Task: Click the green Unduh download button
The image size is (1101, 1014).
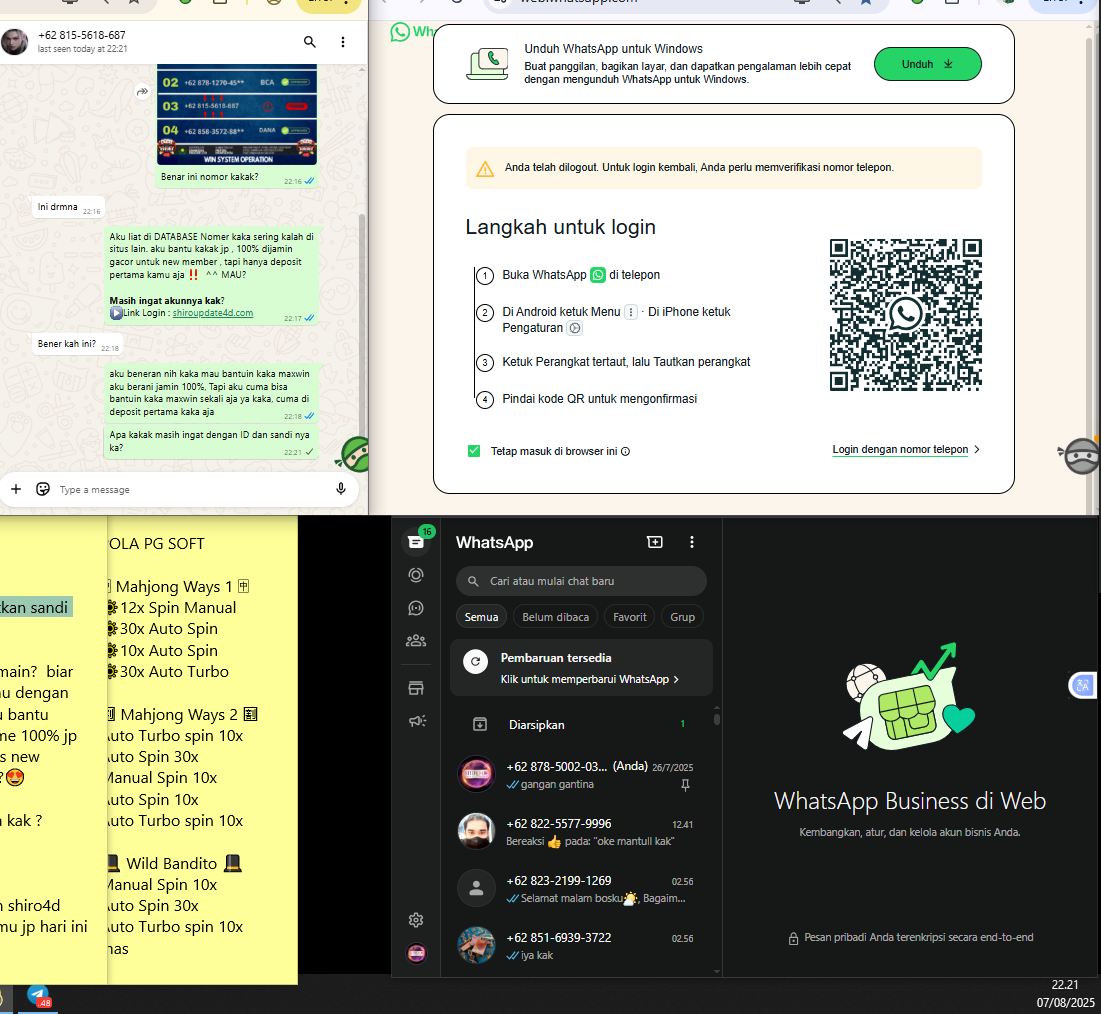Action: click(927, 64)
